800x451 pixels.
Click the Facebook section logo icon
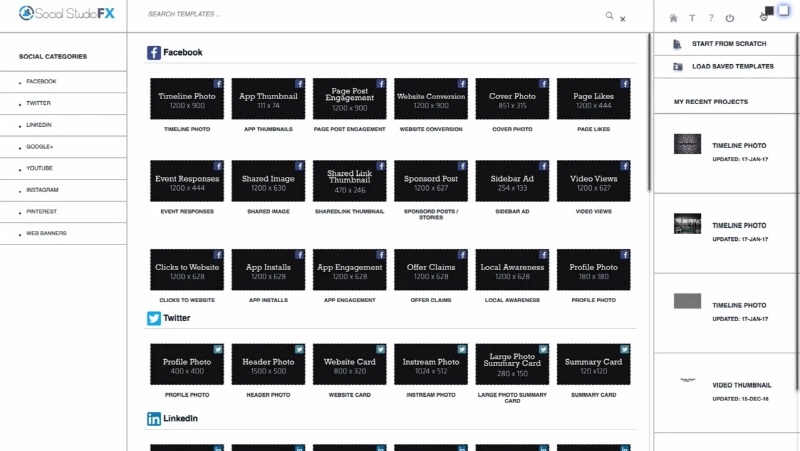(154, 53)
